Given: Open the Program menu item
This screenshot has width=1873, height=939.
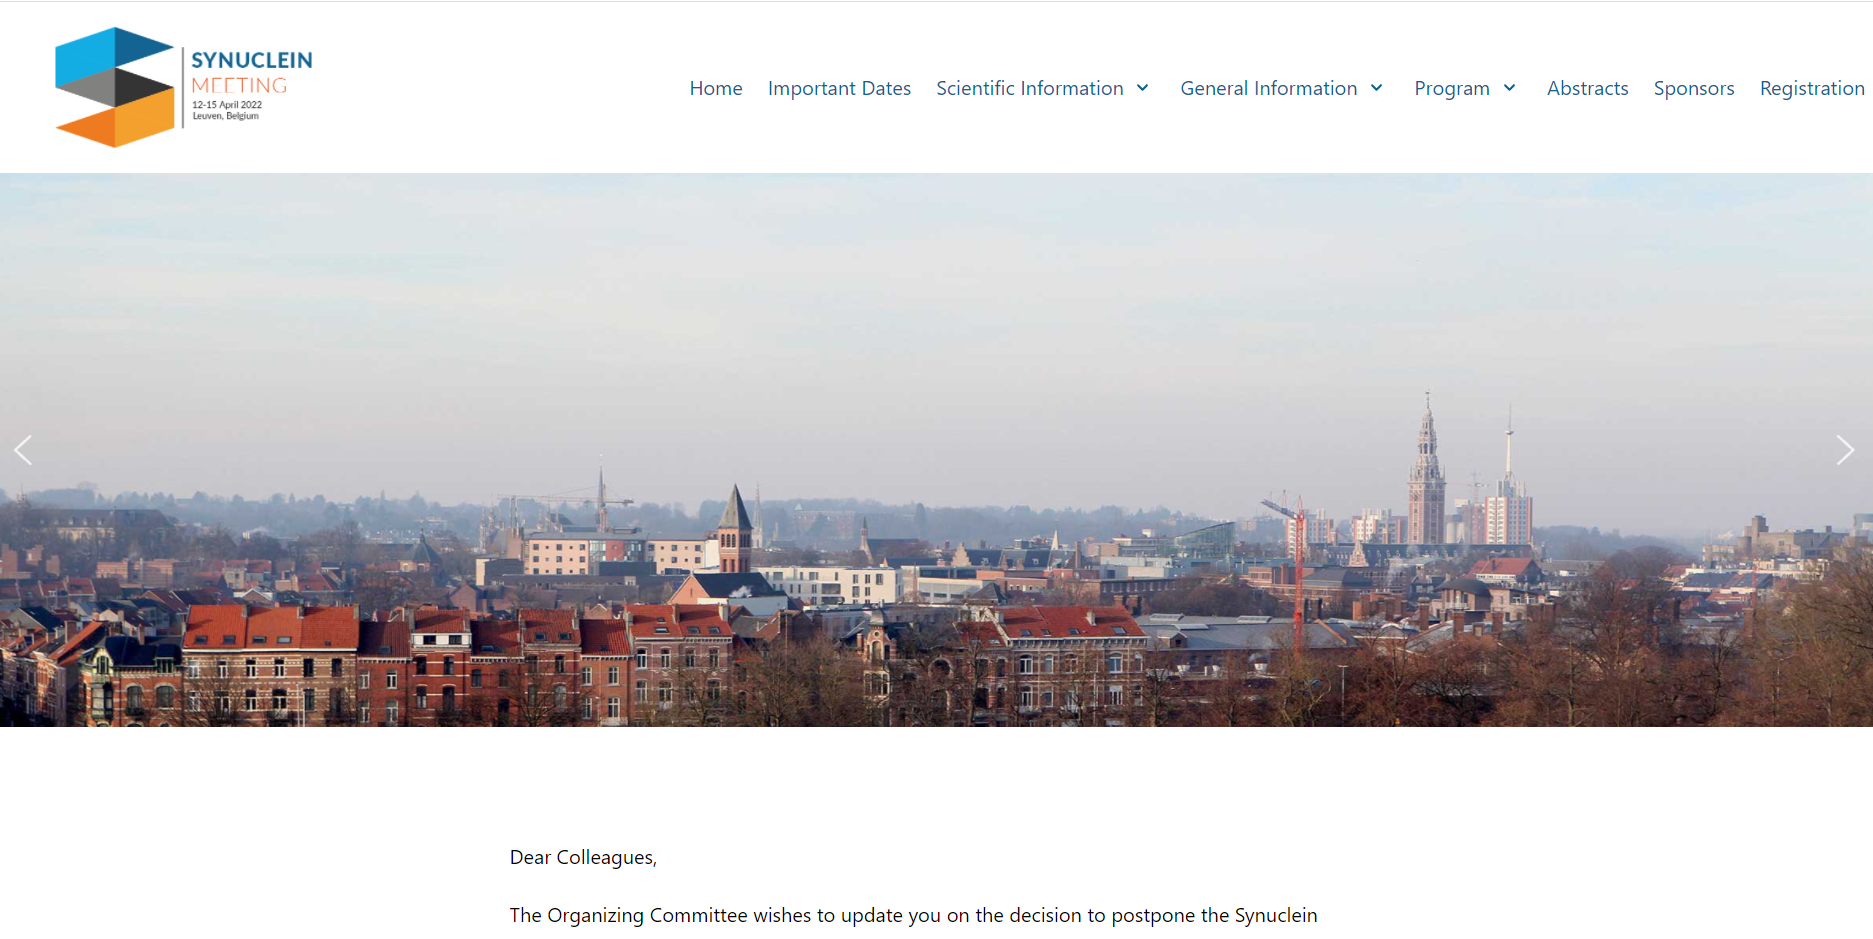Looking at the screenshot, I should tap(1451, 88).
